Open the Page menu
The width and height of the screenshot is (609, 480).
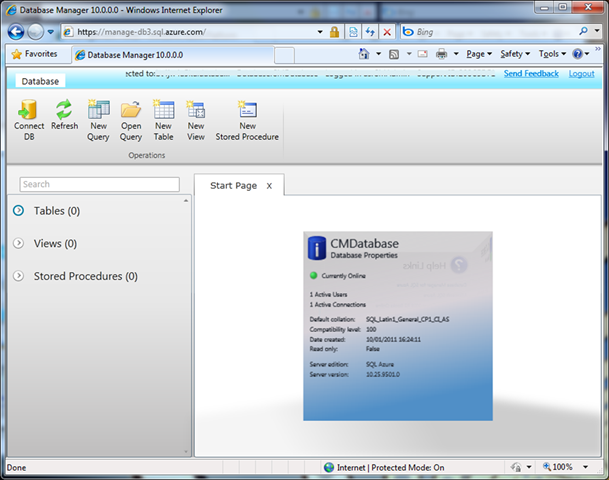(x=479, y=54)
